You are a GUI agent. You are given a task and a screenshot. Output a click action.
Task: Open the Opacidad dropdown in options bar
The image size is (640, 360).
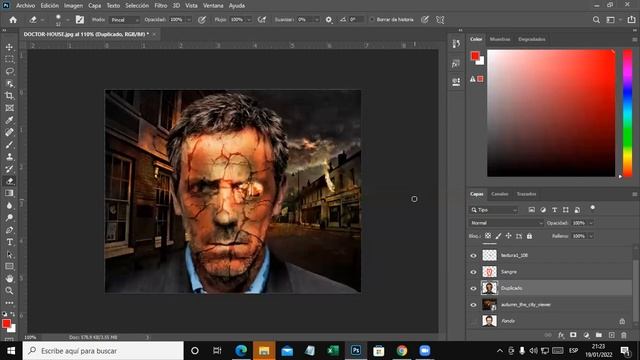(189, 20)
